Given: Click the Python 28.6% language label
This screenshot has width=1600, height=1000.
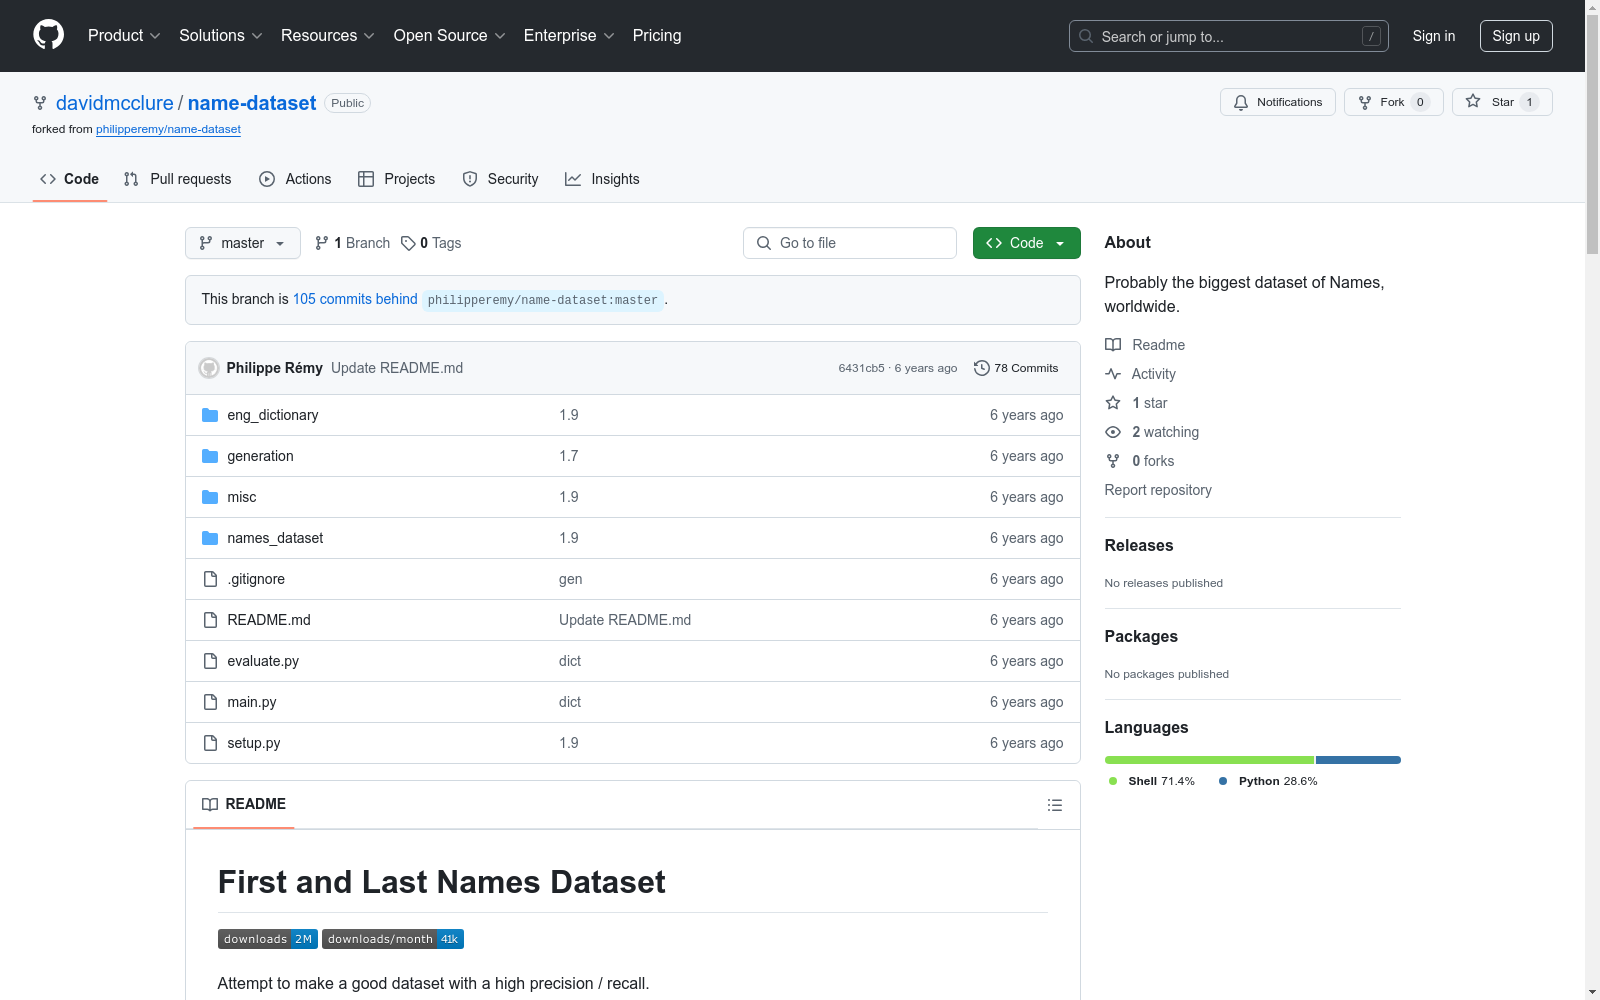Looking at the screenshot, I should click(x=1268, y=781).
